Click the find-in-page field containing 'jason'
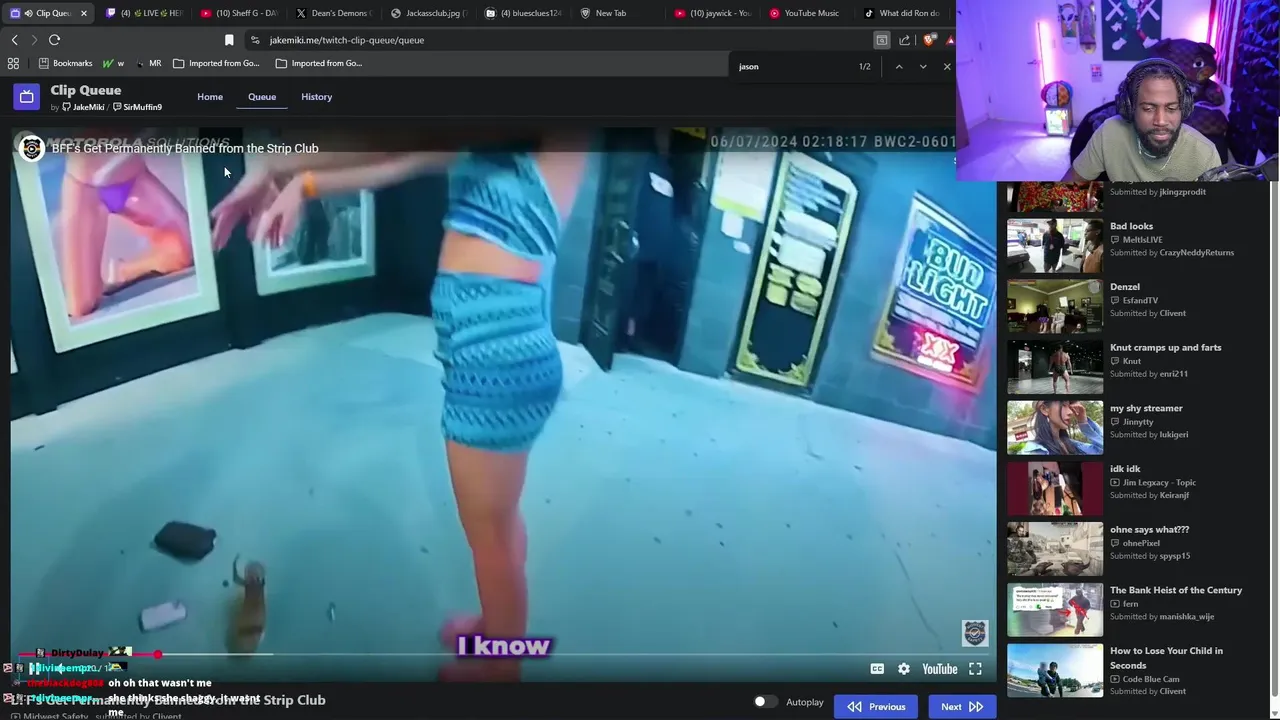This screenshot has width=1280, height=720. point(795,66)
